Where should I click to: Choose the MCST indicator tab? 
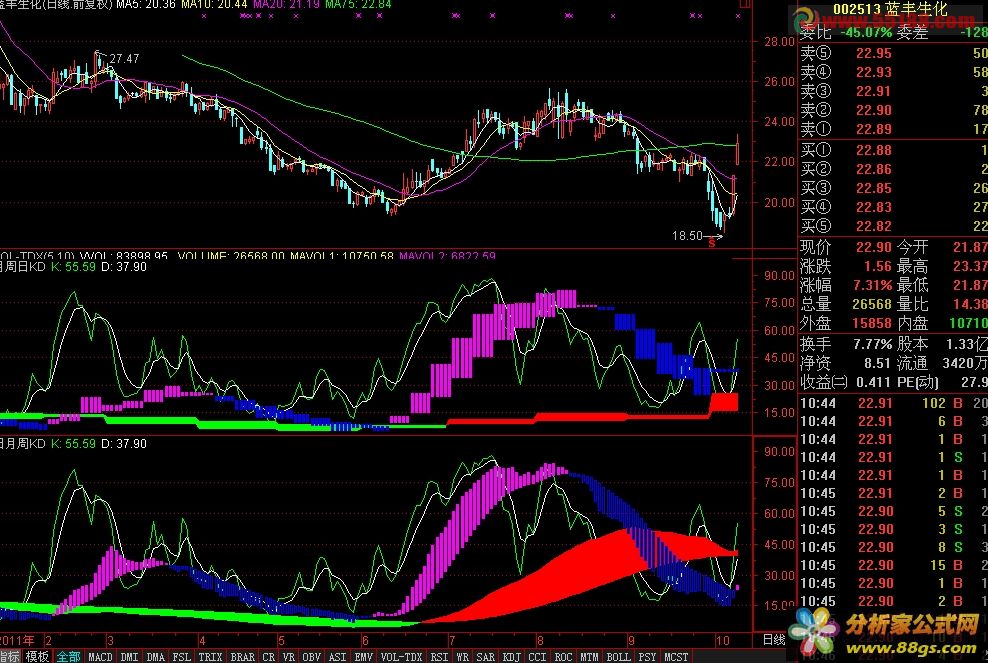tap(676, 656)
